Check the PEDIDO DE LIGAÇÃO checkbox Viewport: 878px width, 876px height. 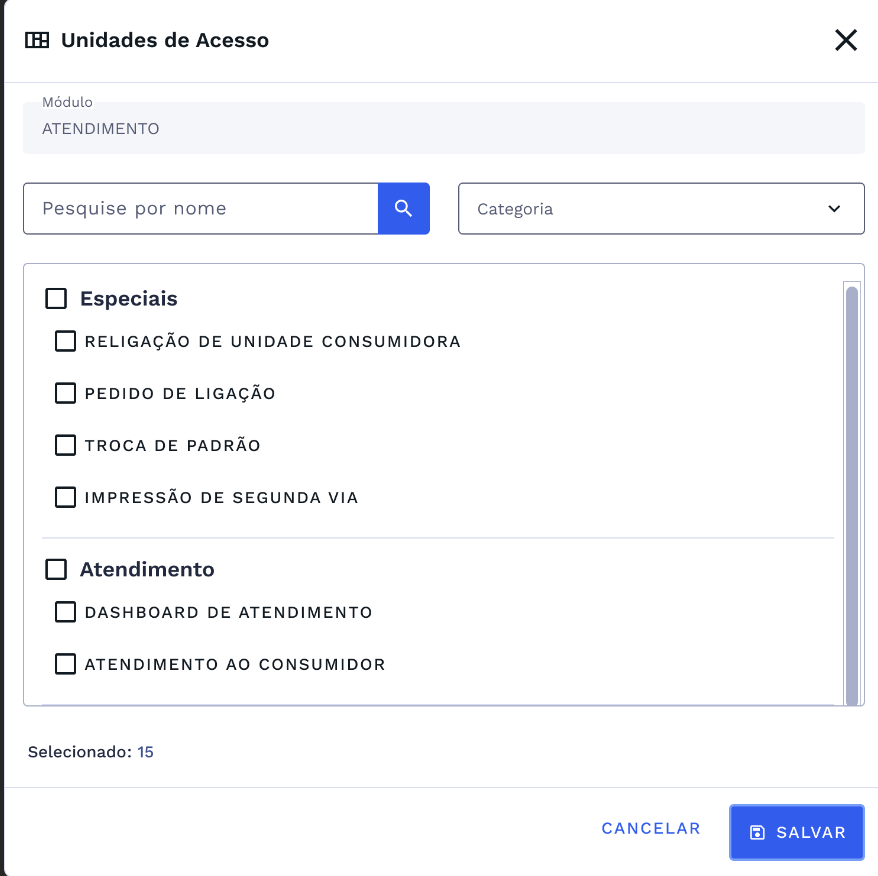(65, 393)
